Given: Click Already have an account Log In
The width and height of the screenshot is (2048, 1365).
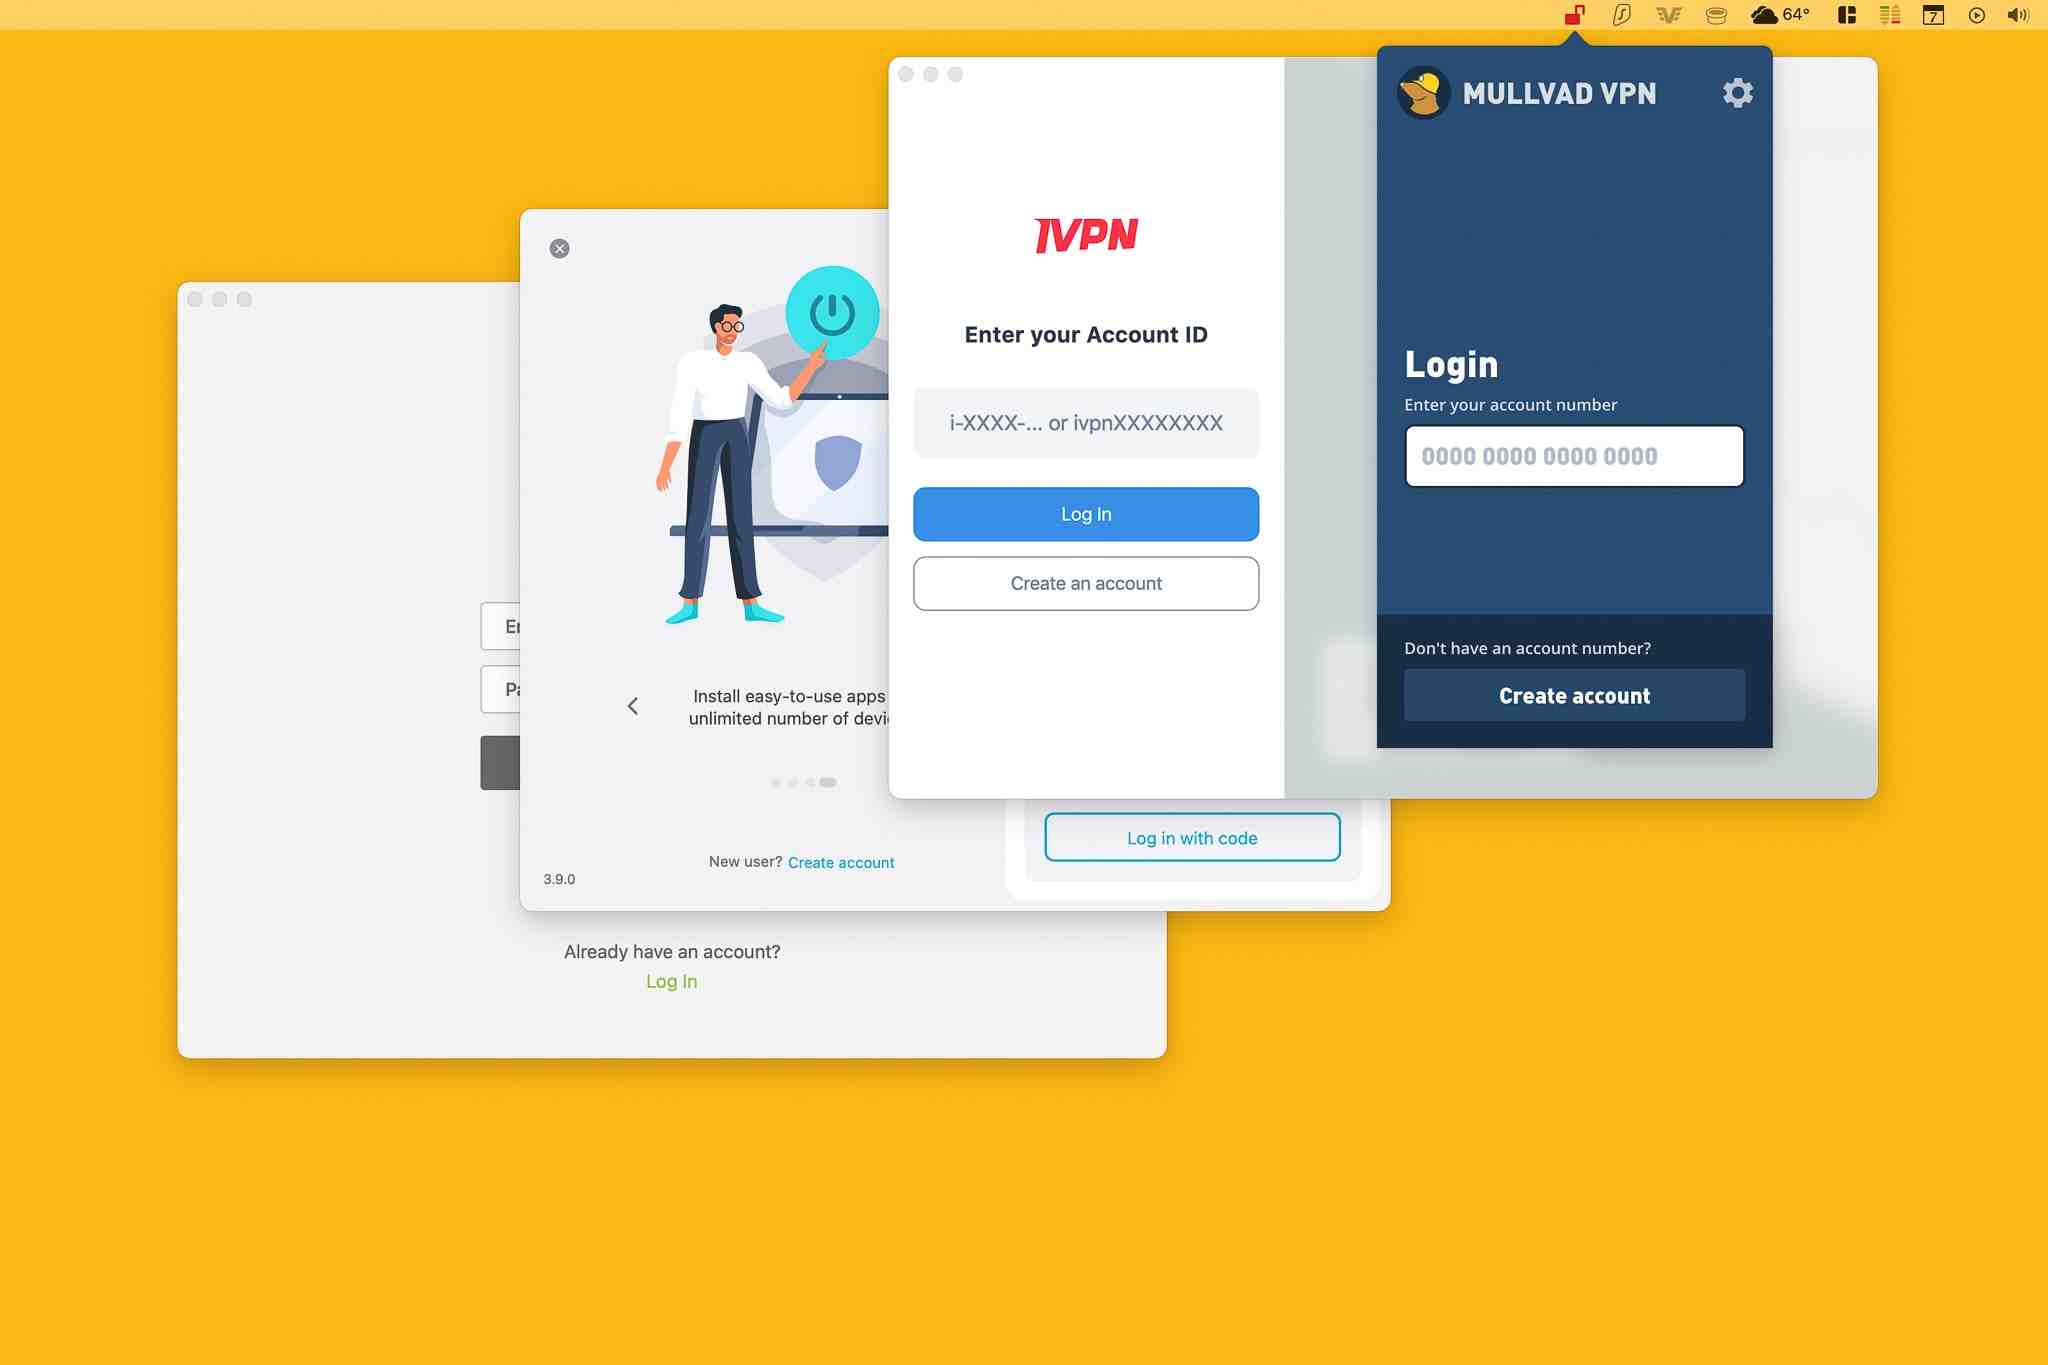Looking at the screenshot, I should pos(672,981).
